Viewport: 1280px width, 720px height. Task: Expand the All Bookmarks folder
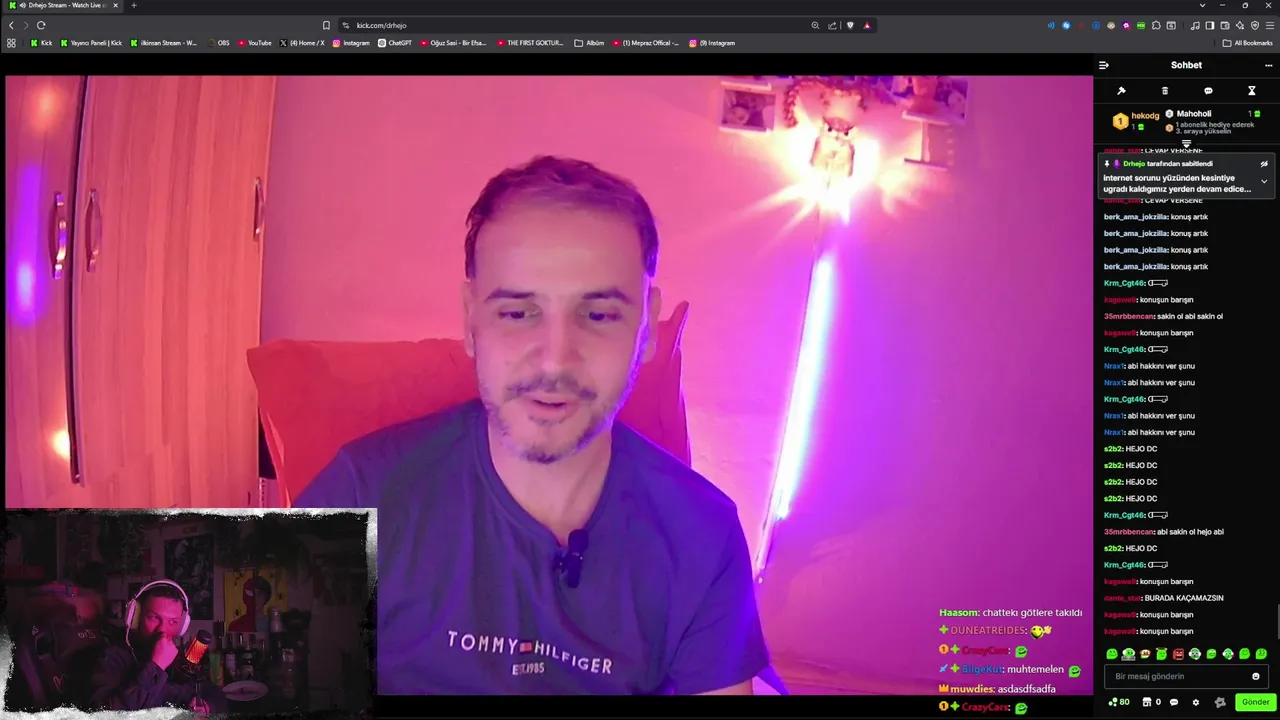click(x=1247, y=43)
